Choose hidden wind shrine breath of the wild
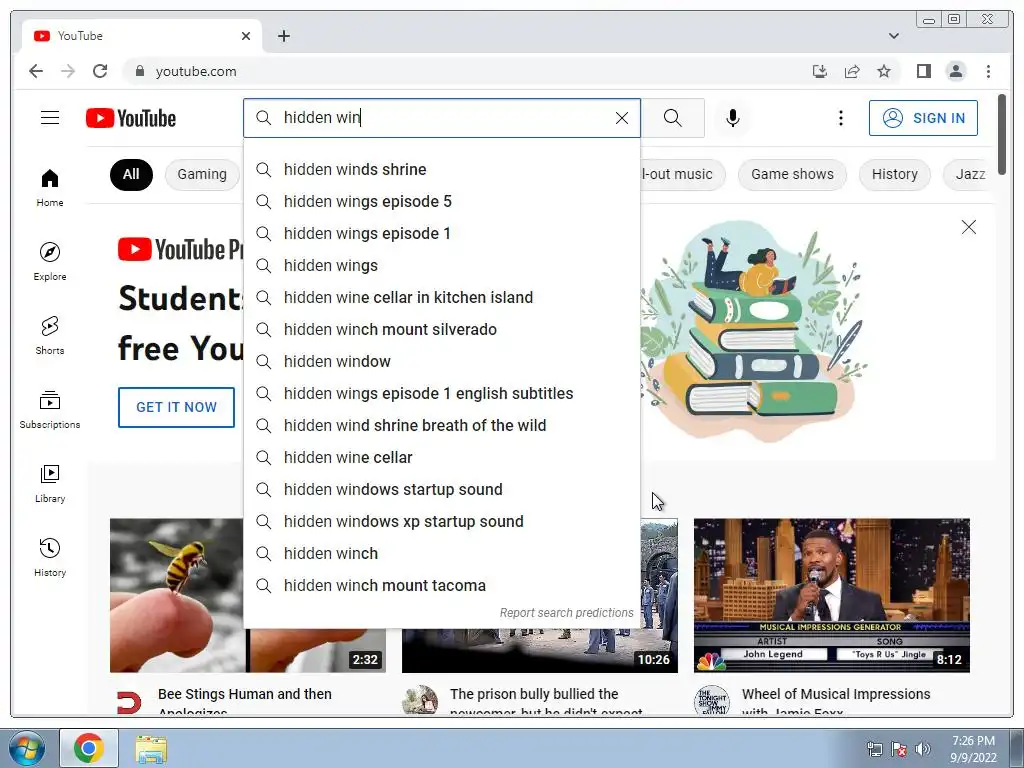This screenshot has height=768, width=1024. click(442, 425)
